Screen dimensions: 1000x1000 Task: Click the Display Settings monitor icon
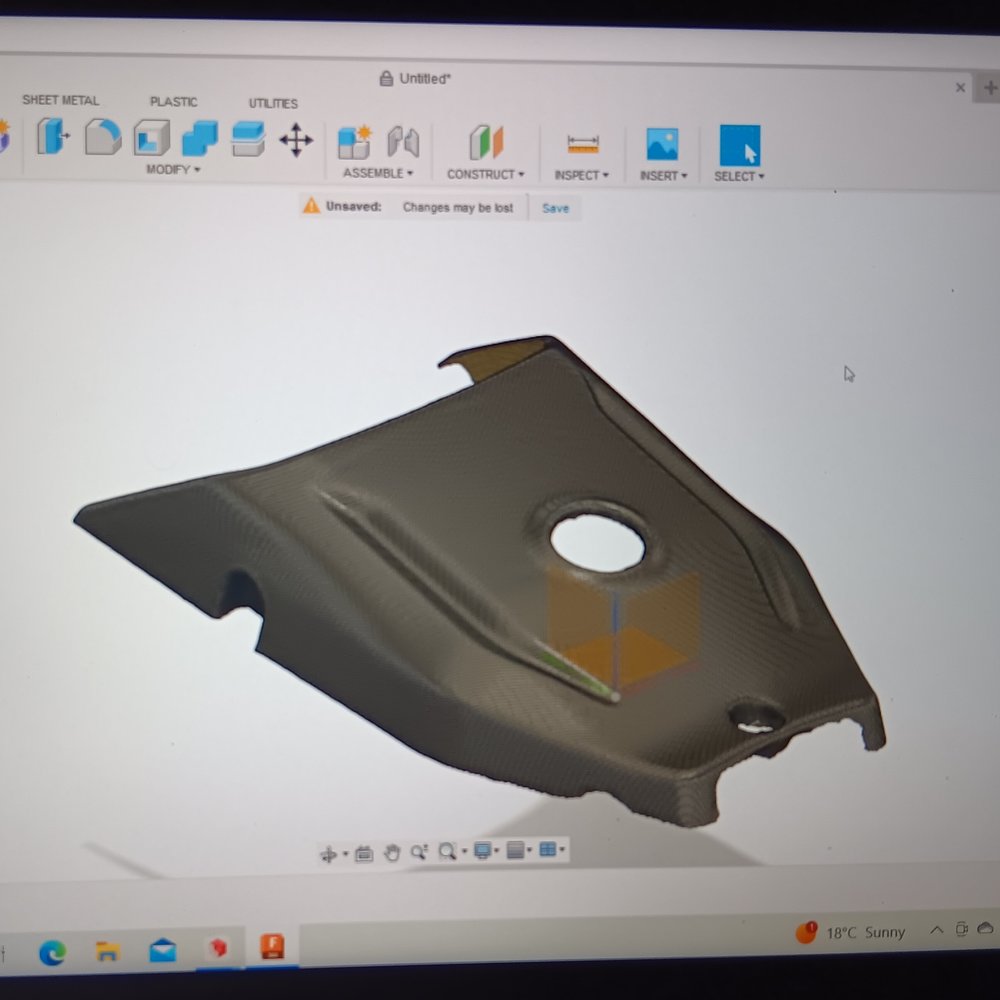482,851
